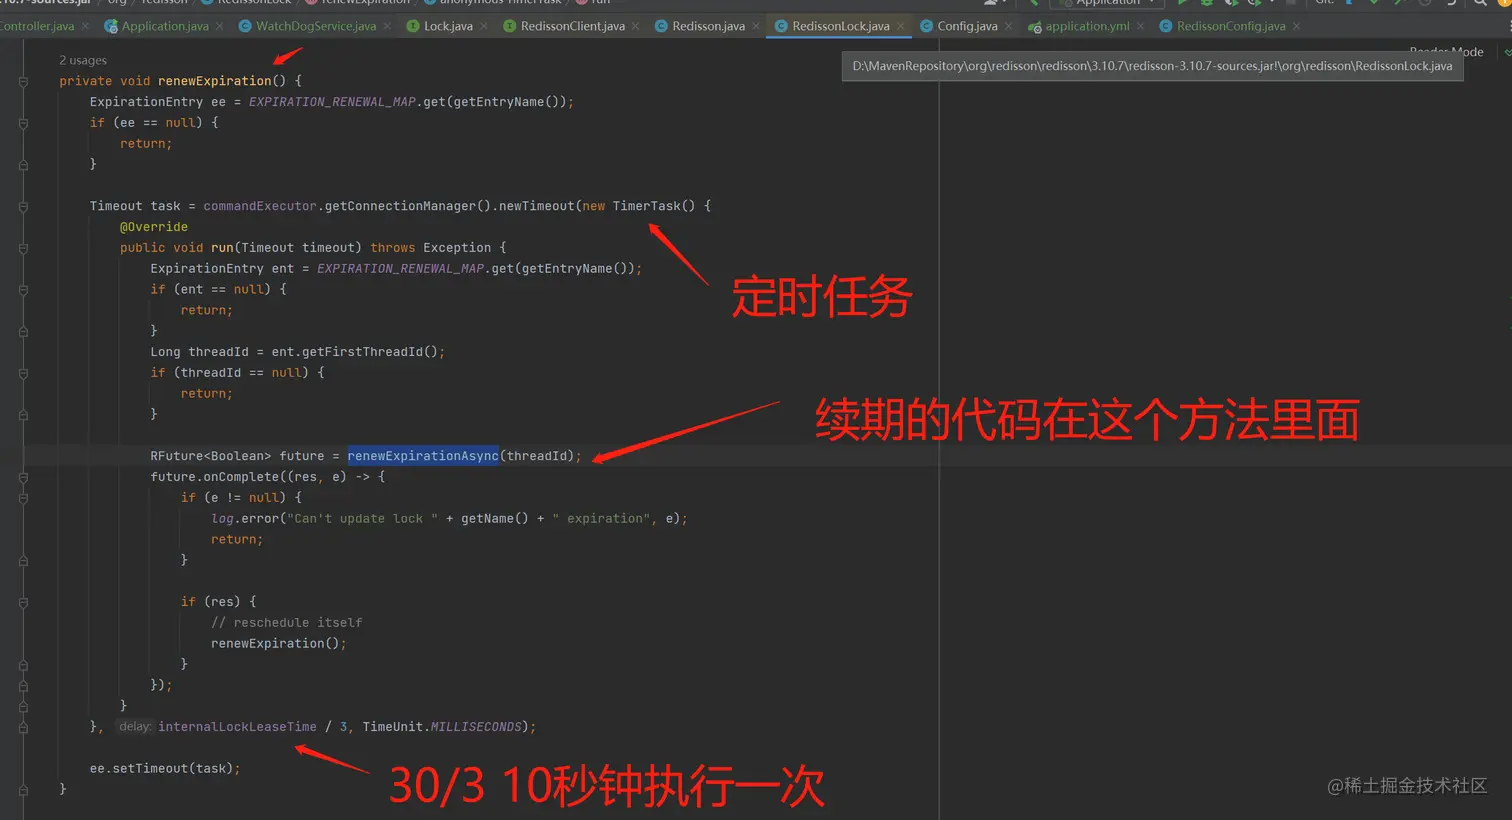Collapse the future.onComplete lambda block
1512x820 pixels.
point(23,477)
